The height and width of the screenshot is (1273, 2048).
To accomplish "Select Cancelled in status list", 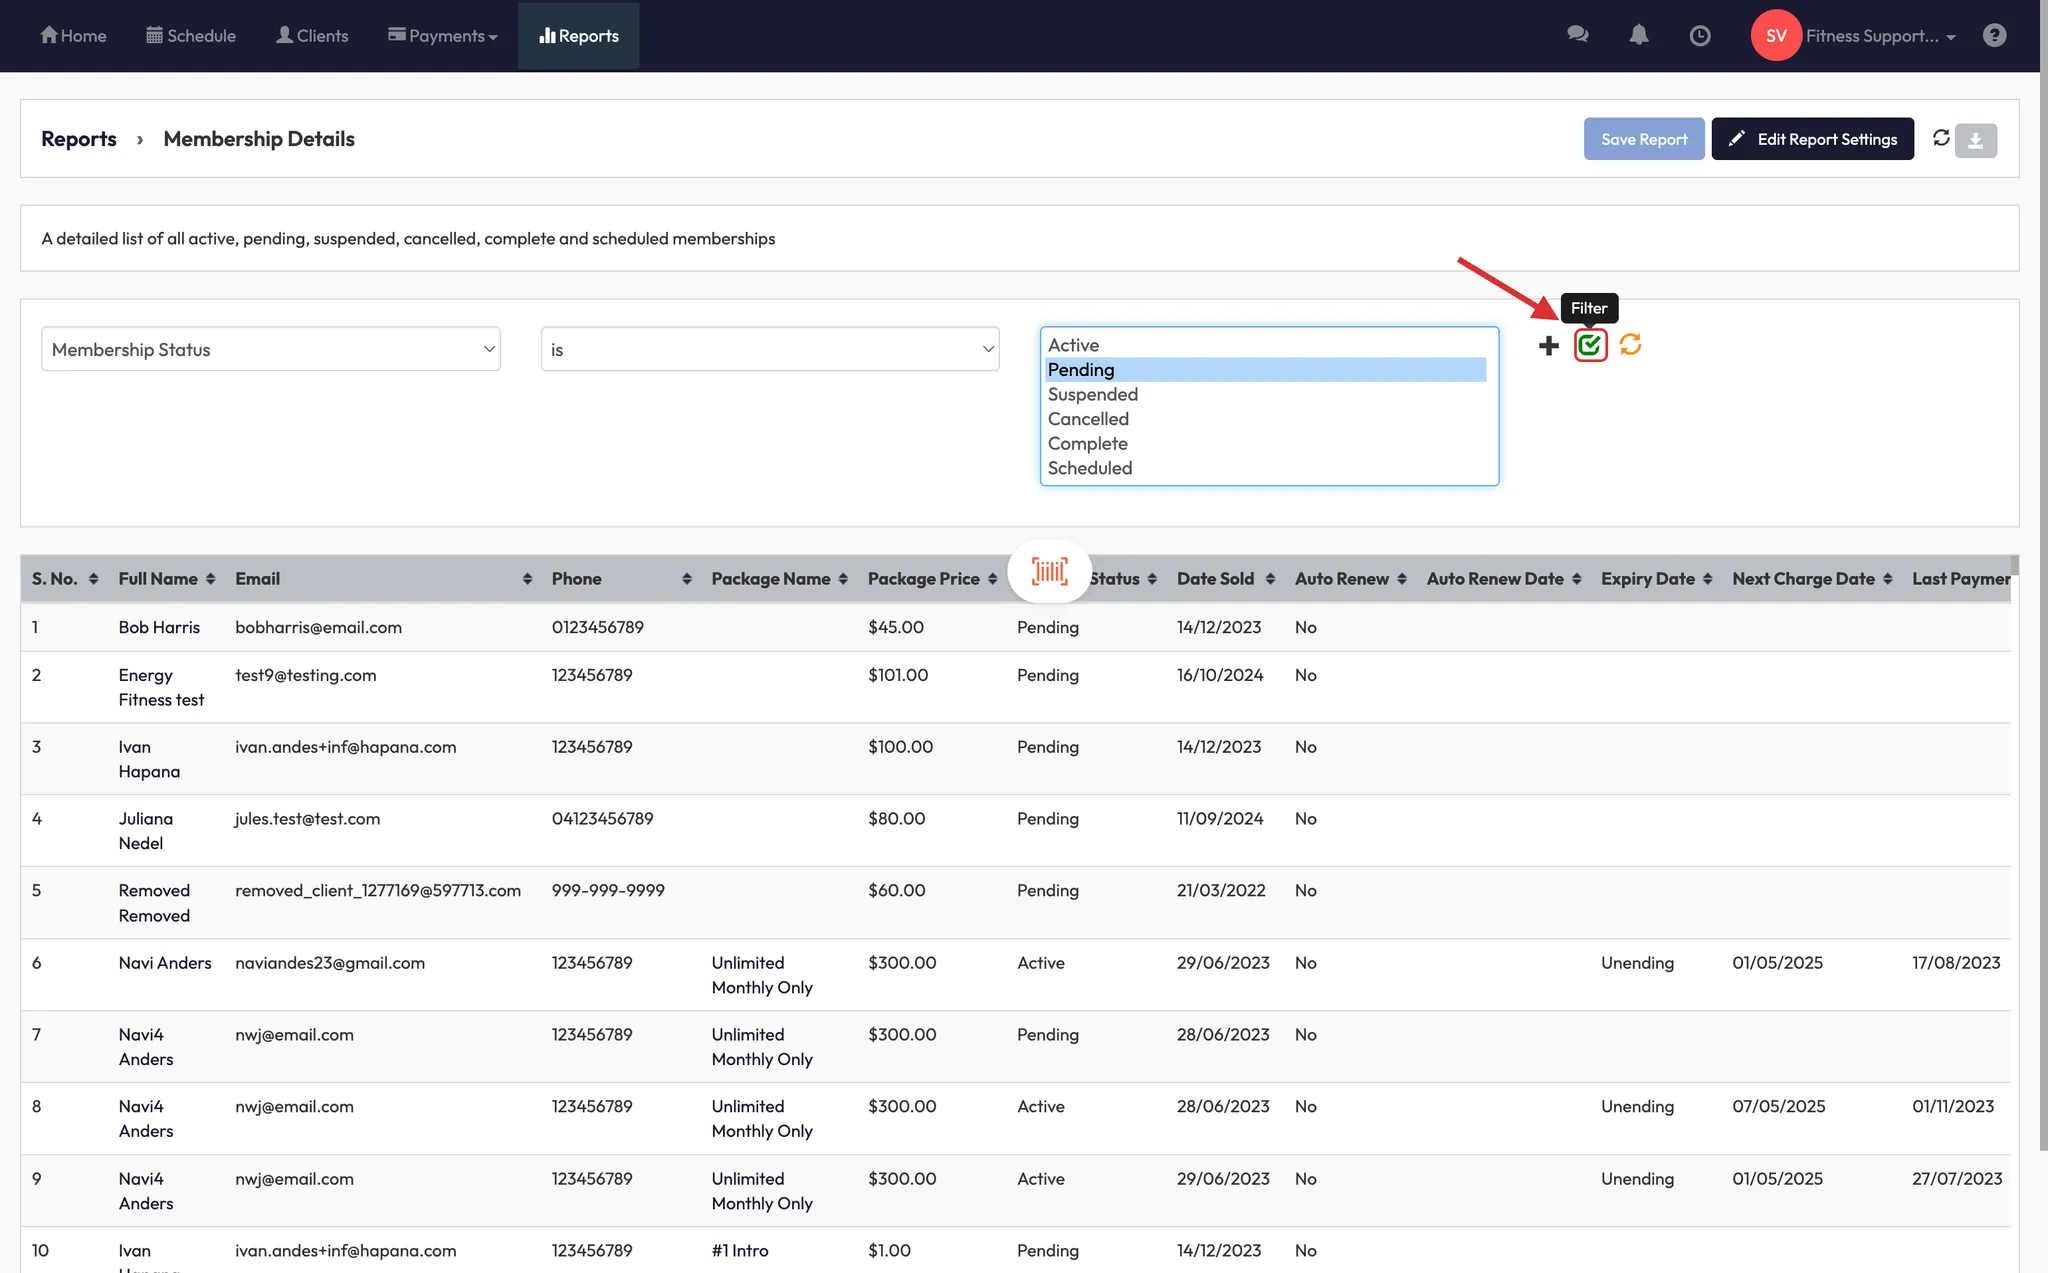I will pos(1088,419).
